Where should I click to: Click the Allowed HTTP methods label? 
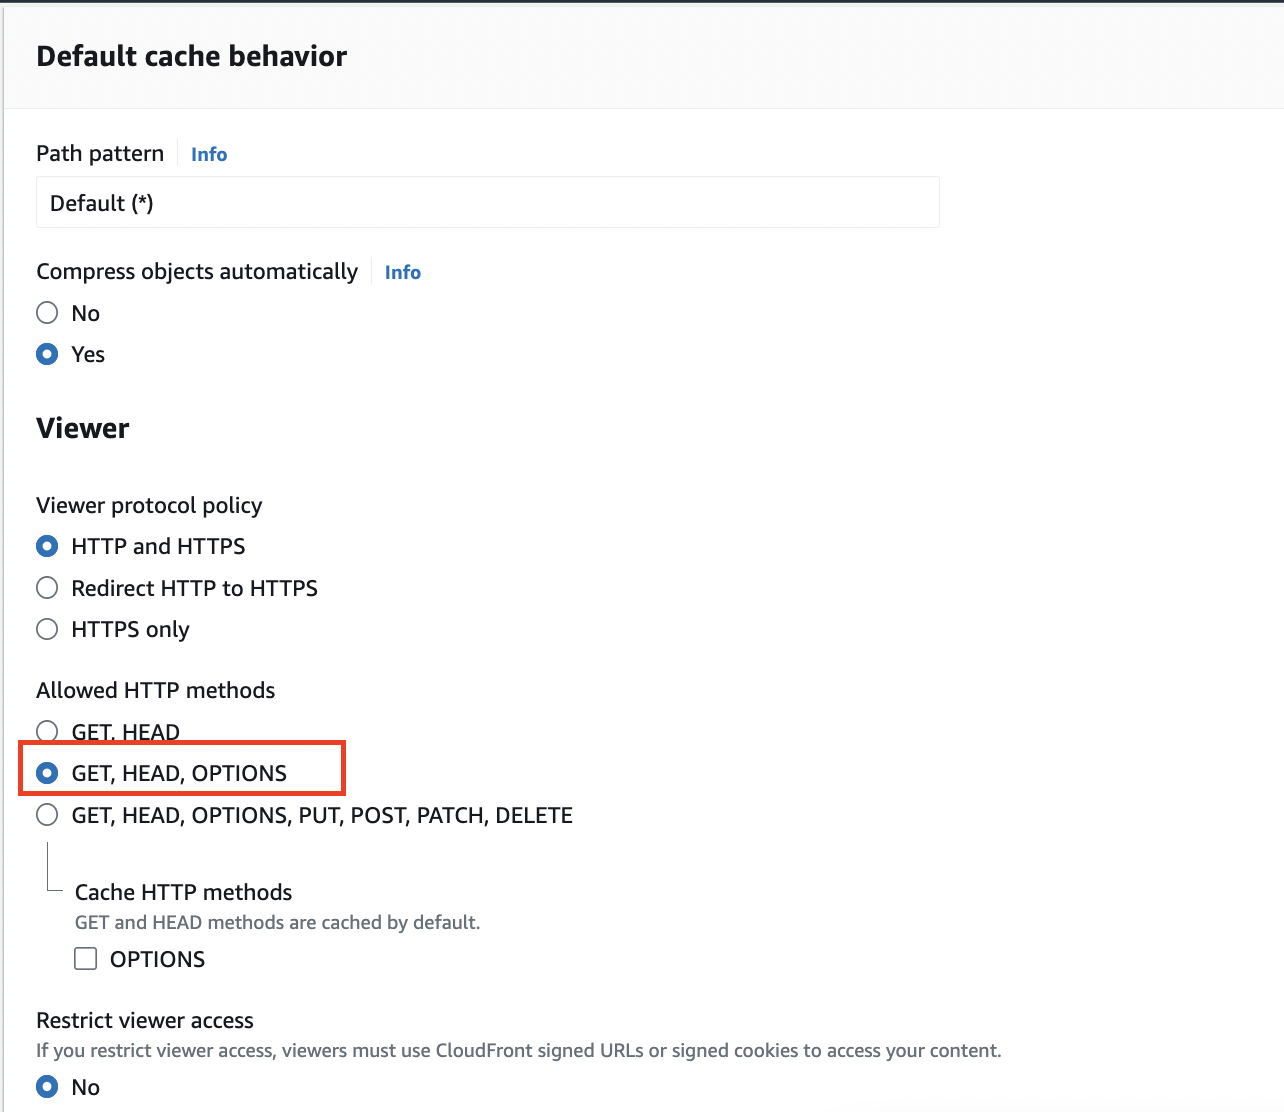click(x=155, y=690)
